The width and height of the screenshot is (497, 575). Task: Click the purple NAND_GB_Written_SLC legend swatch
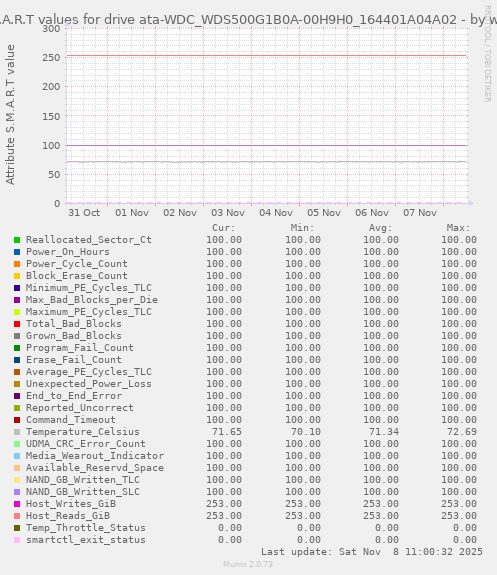pos(17,492)
